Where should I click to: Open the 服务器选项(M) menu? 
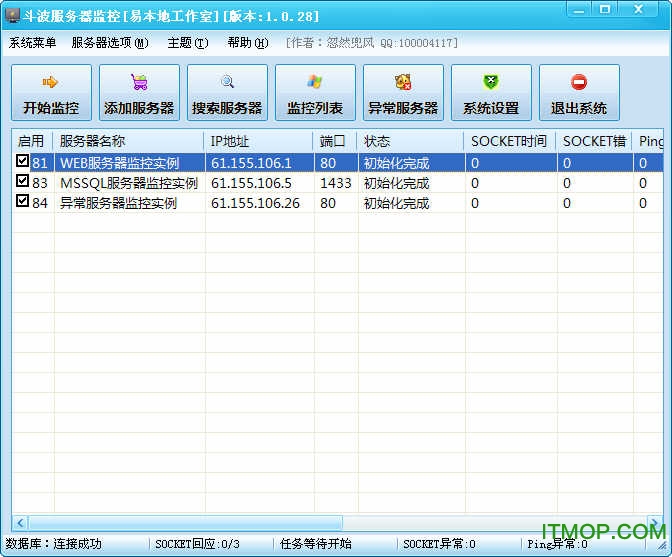click(110, 43)
